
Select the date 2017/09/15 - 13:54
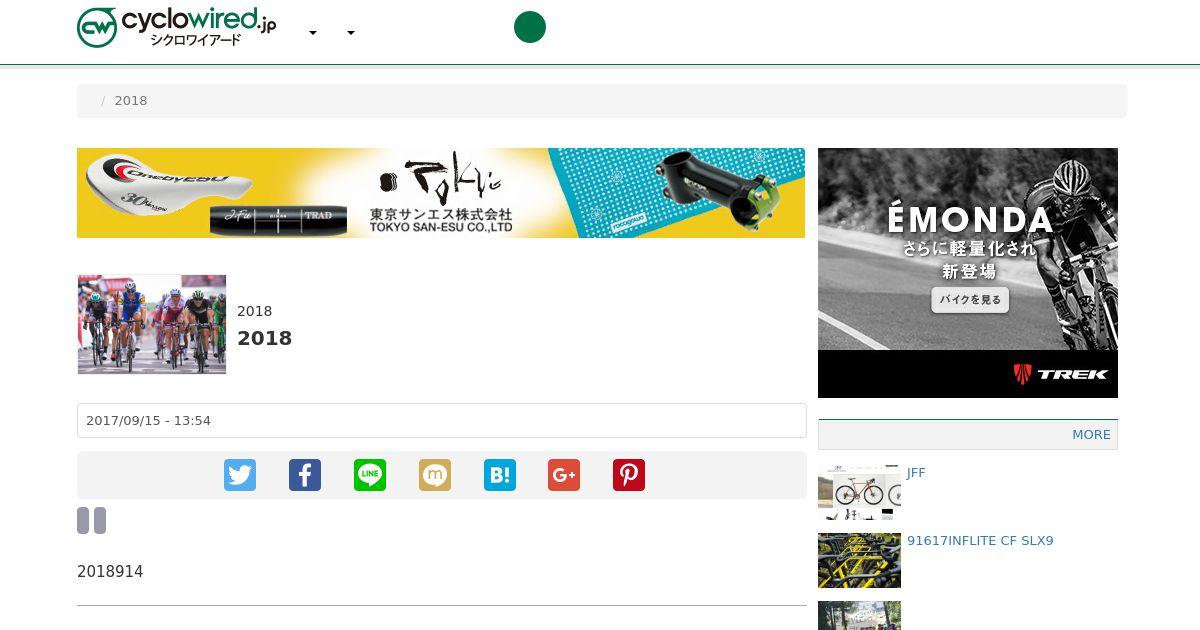(148, 421)
